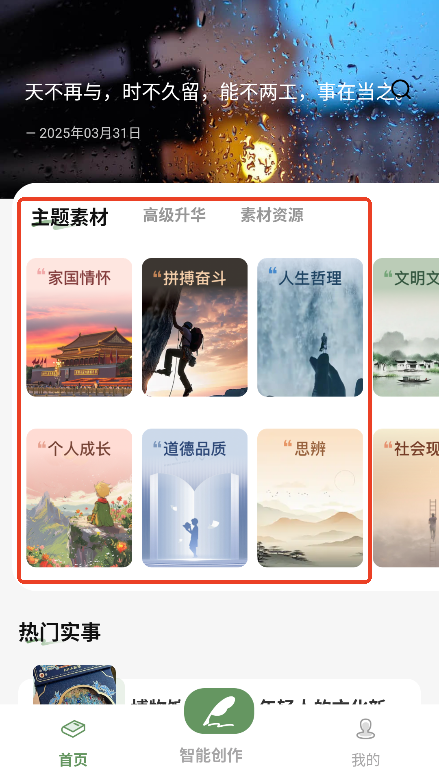
Task: Click the daily quote text
Action: point(209,92)
